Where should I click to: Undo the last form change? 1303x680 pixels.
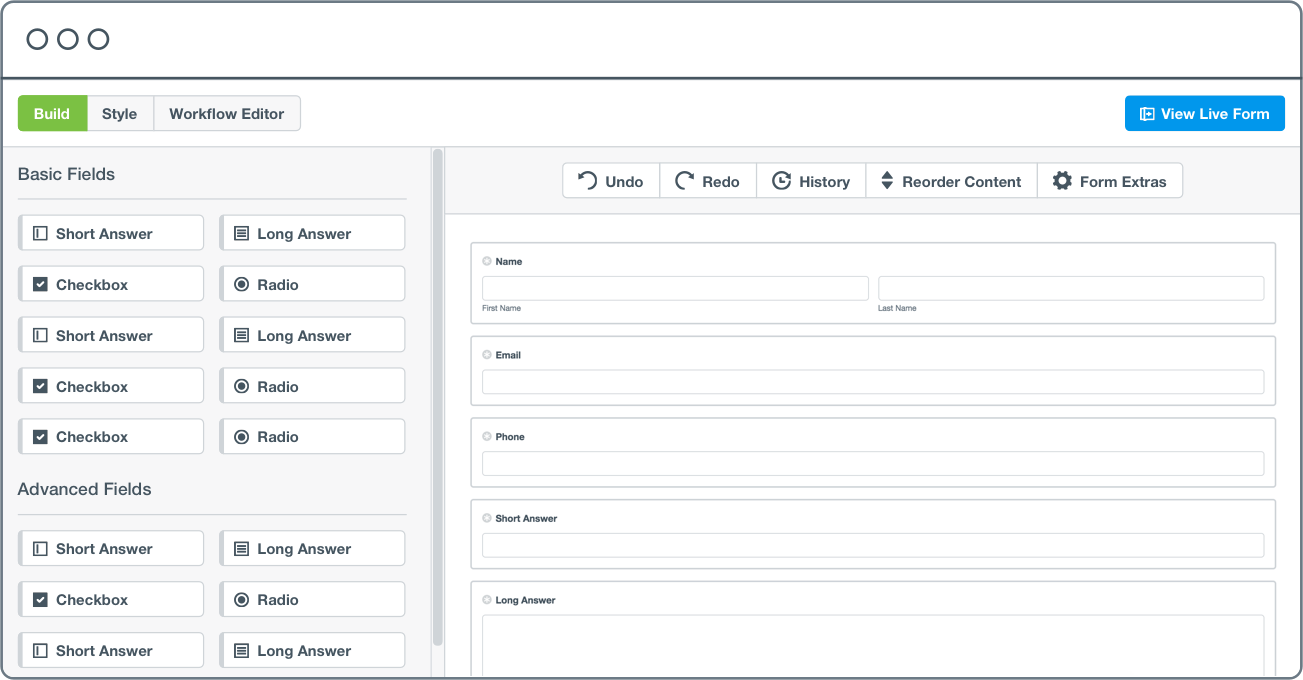pos(611,181)
